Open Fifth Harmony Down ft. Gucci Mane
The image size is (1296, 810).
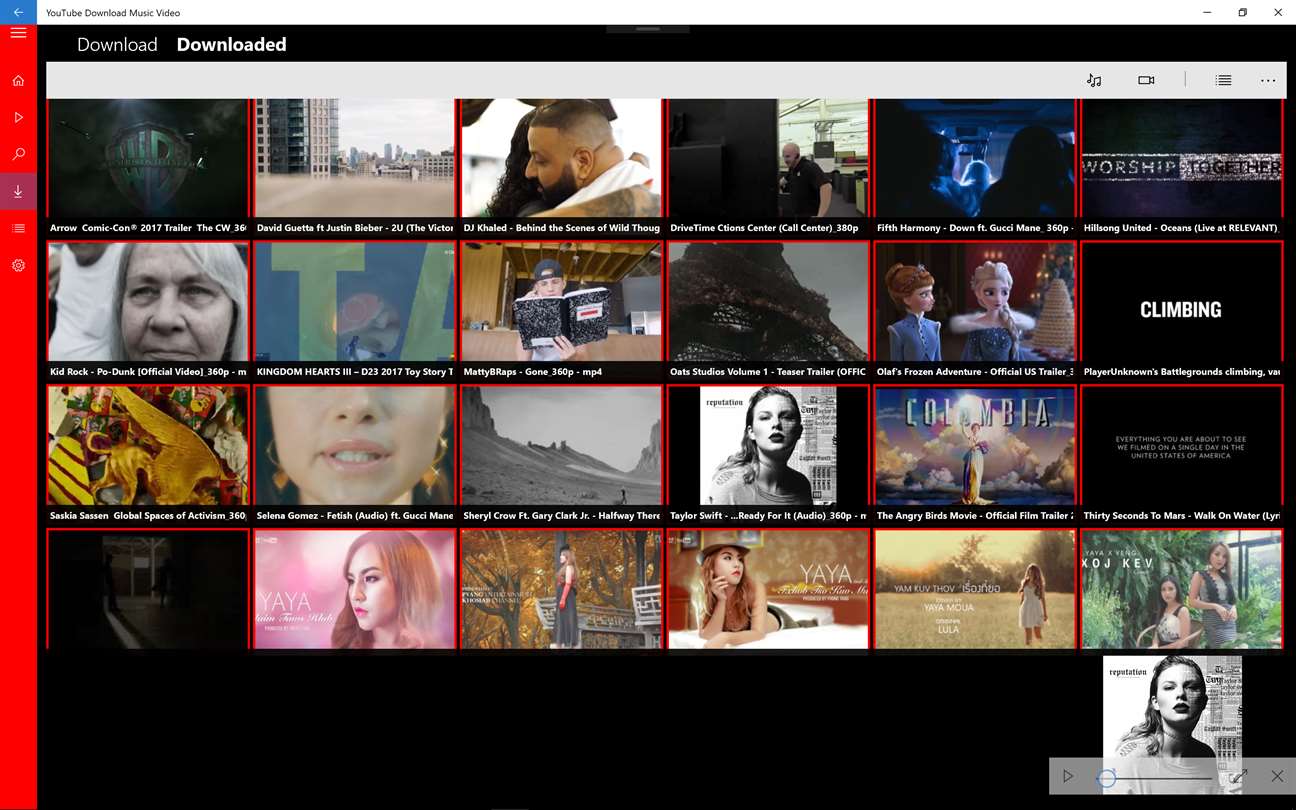point(975,168)
